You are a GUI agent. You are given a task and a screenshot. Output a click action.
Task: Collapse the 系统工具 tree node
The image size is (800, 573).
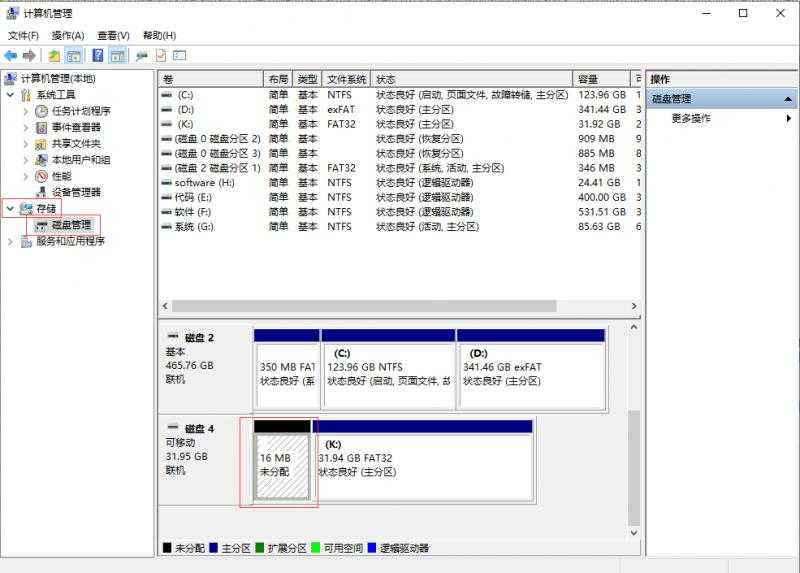(10, 95)
